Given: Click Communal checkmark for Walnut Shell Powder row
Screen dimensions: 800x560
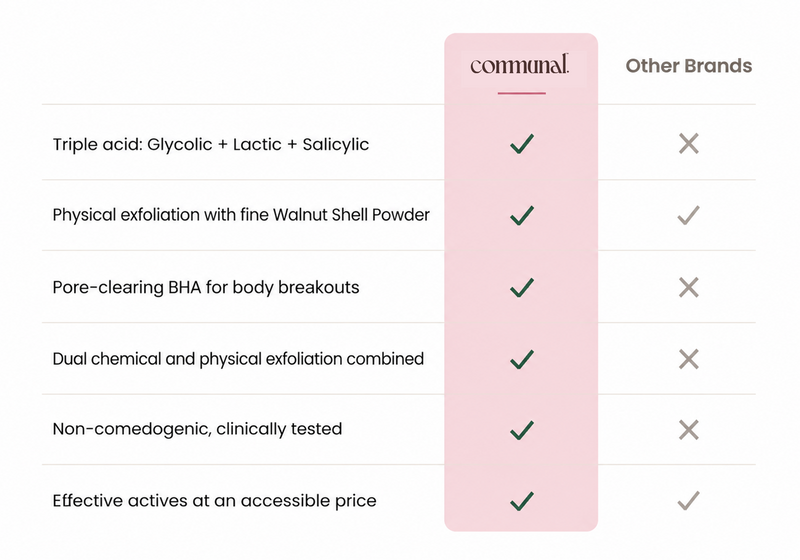Looking at the screenshot, I should (522, 215).
